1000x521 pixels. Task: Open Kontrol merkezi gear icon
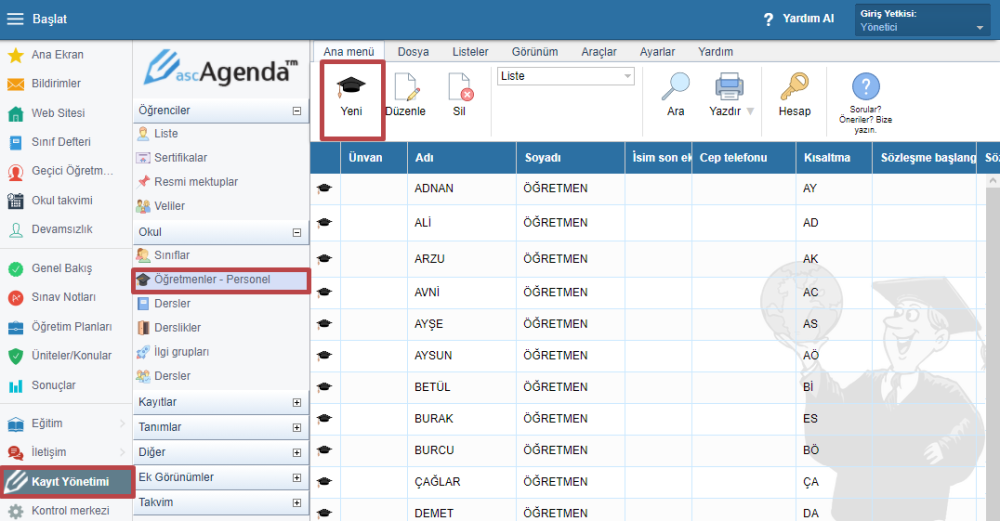(x=15, y=511)
